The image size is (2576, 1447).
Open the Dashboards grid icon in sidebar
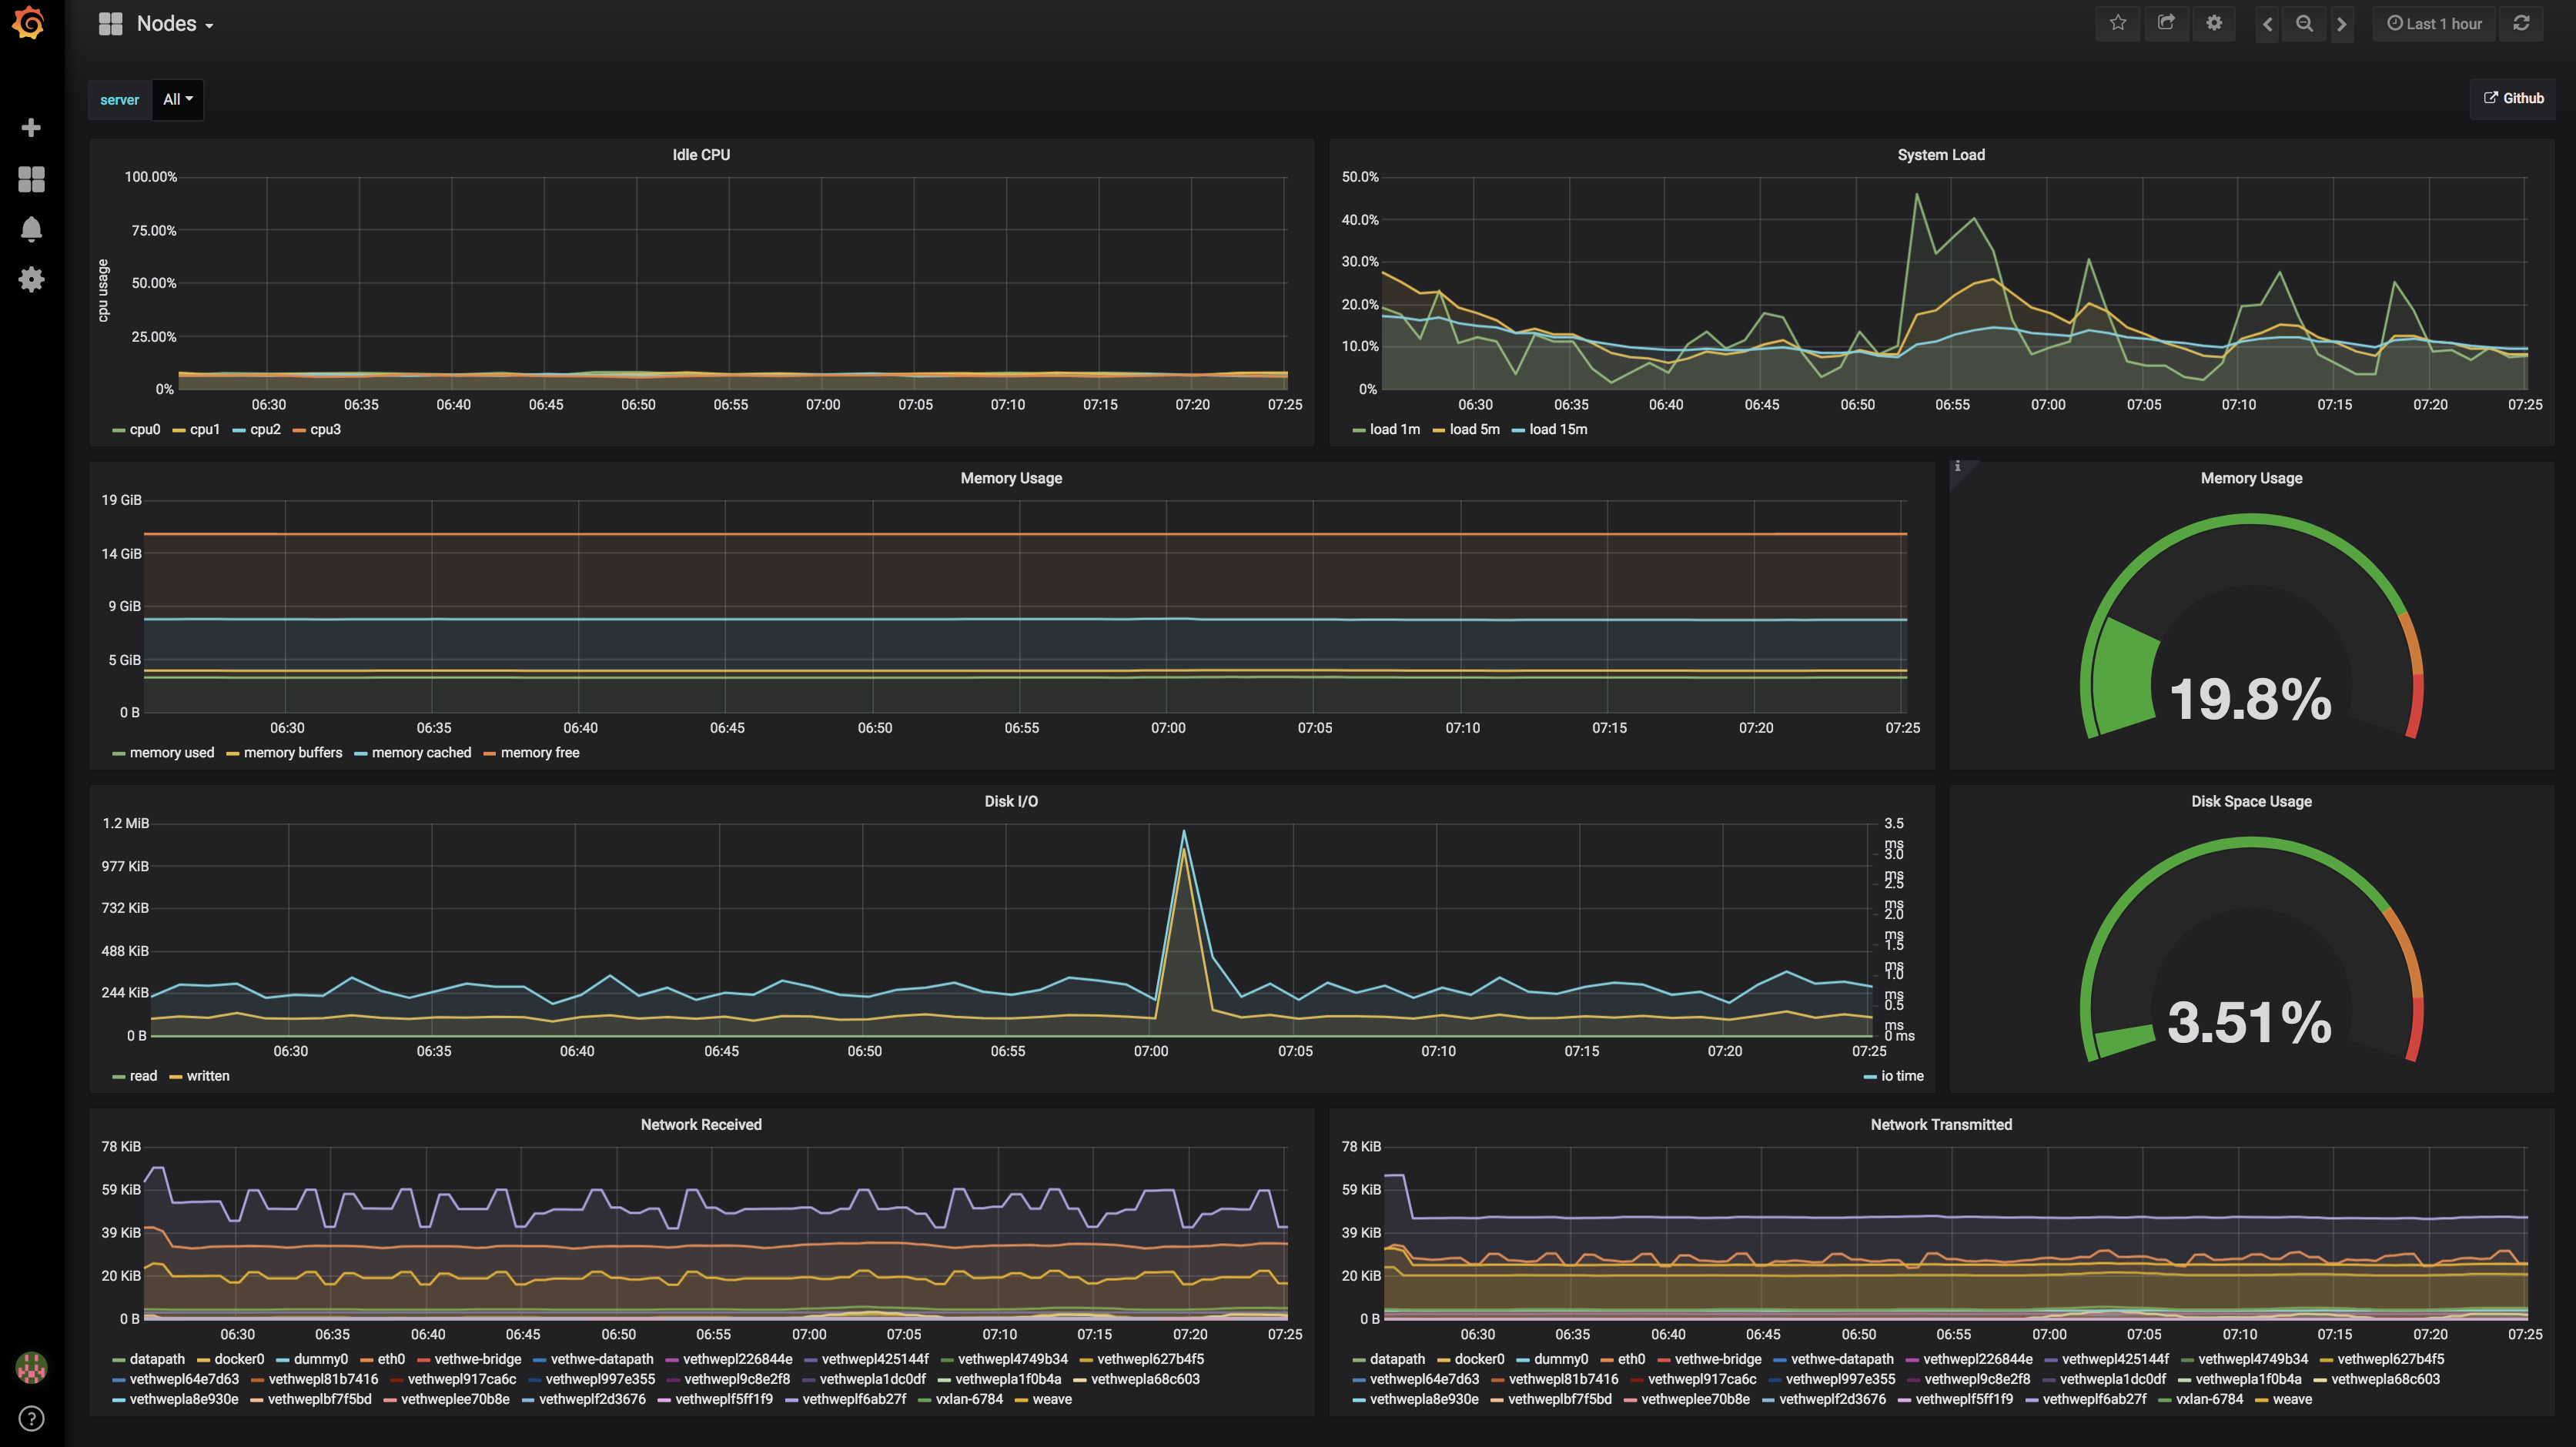point(31,179)
